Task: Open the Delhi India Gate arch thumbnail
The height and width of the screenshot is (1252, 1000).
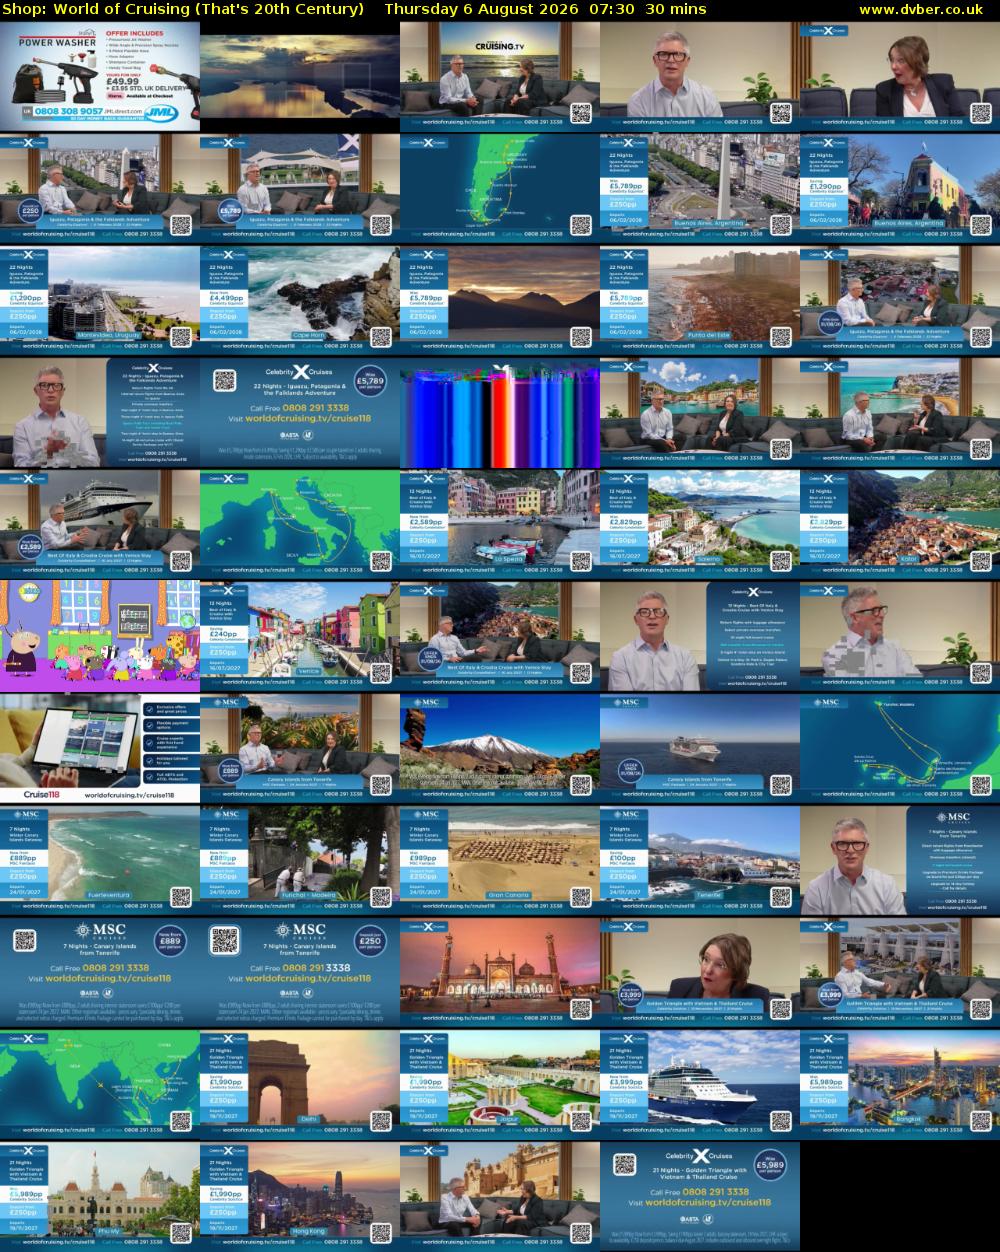Action: (x=300, y=1085)
